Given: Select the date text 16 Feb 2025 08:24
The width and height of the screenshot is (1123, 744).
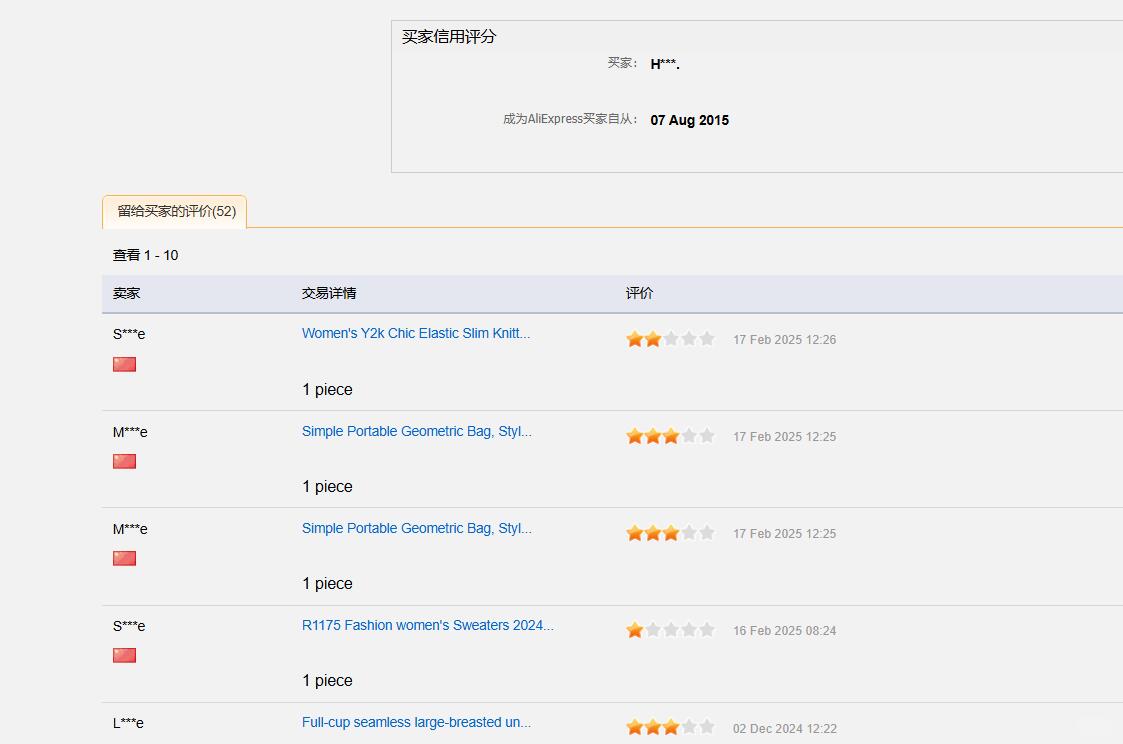Looking at the screenshot, I should click(784, 630).
